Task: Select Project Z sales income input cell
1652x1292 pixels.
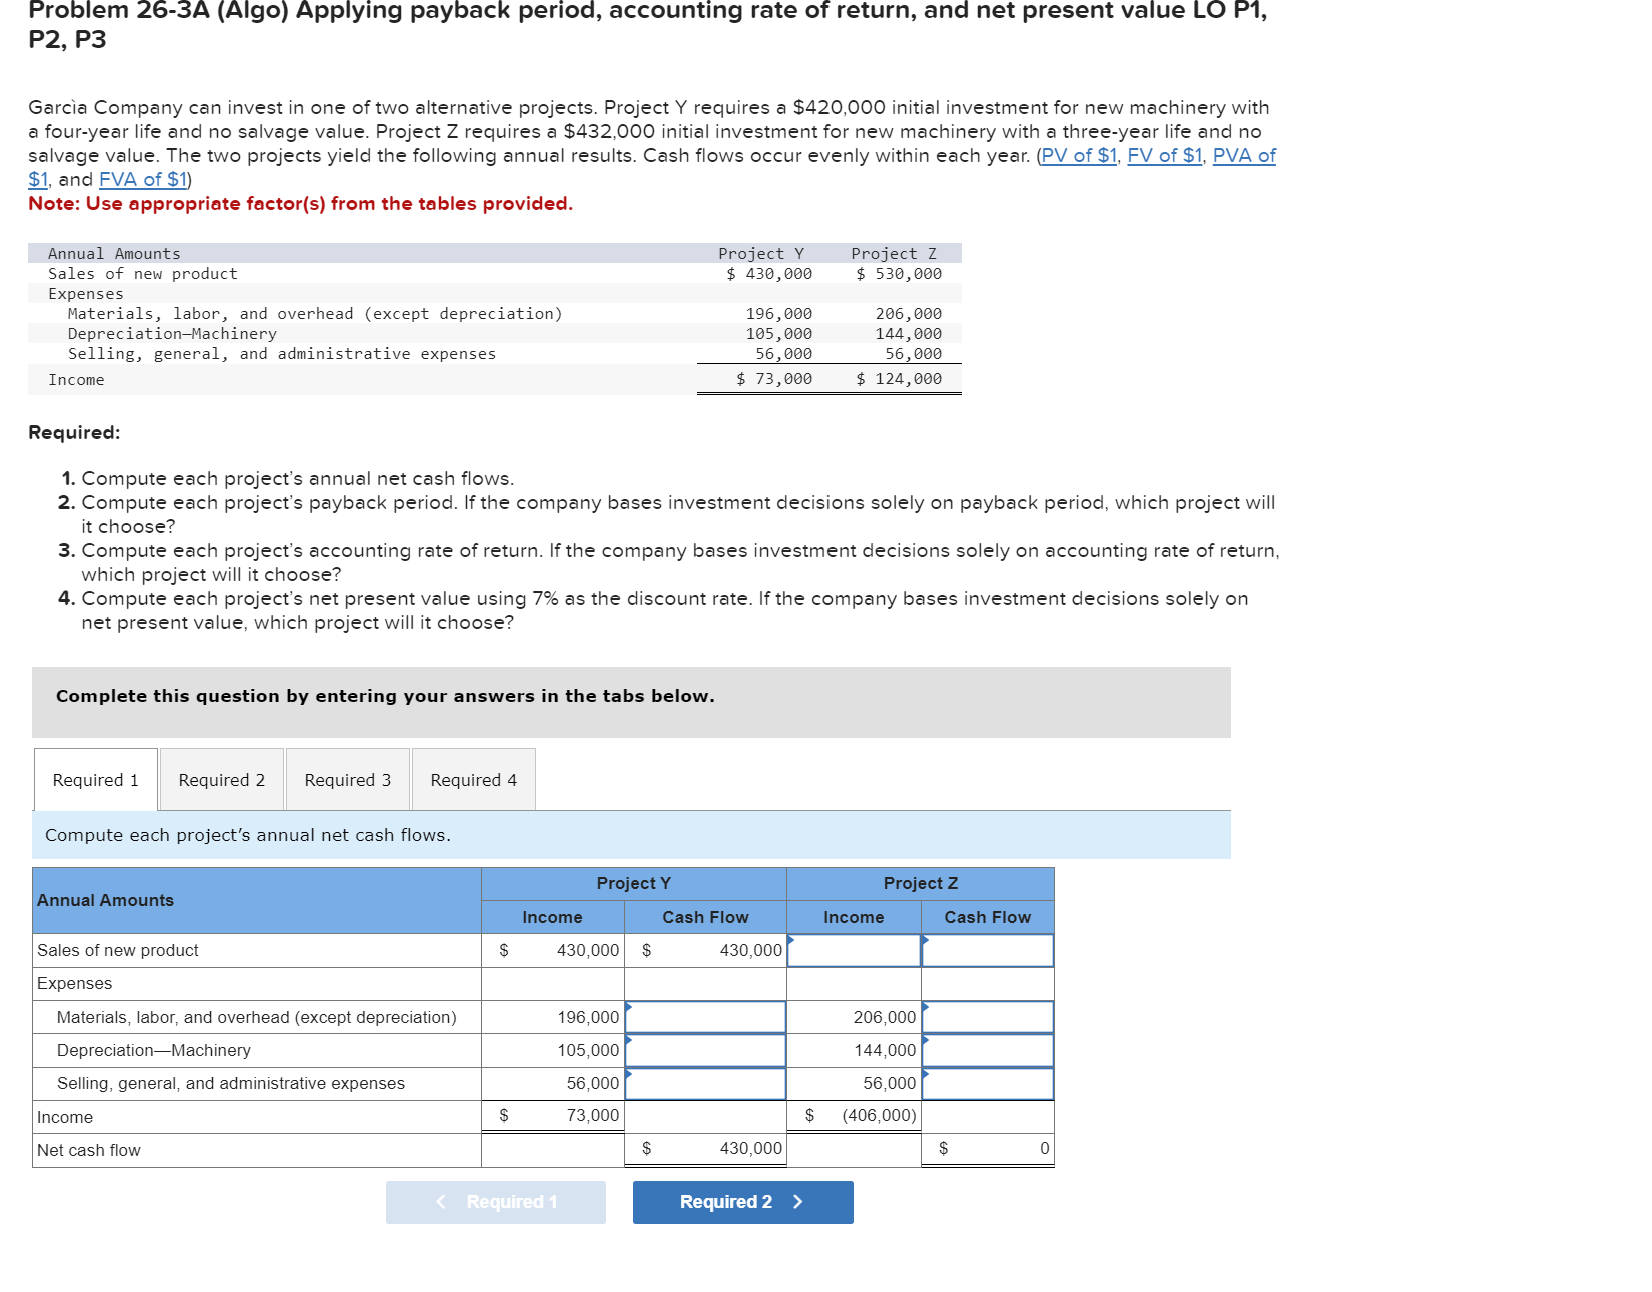Action: point(853,950)
